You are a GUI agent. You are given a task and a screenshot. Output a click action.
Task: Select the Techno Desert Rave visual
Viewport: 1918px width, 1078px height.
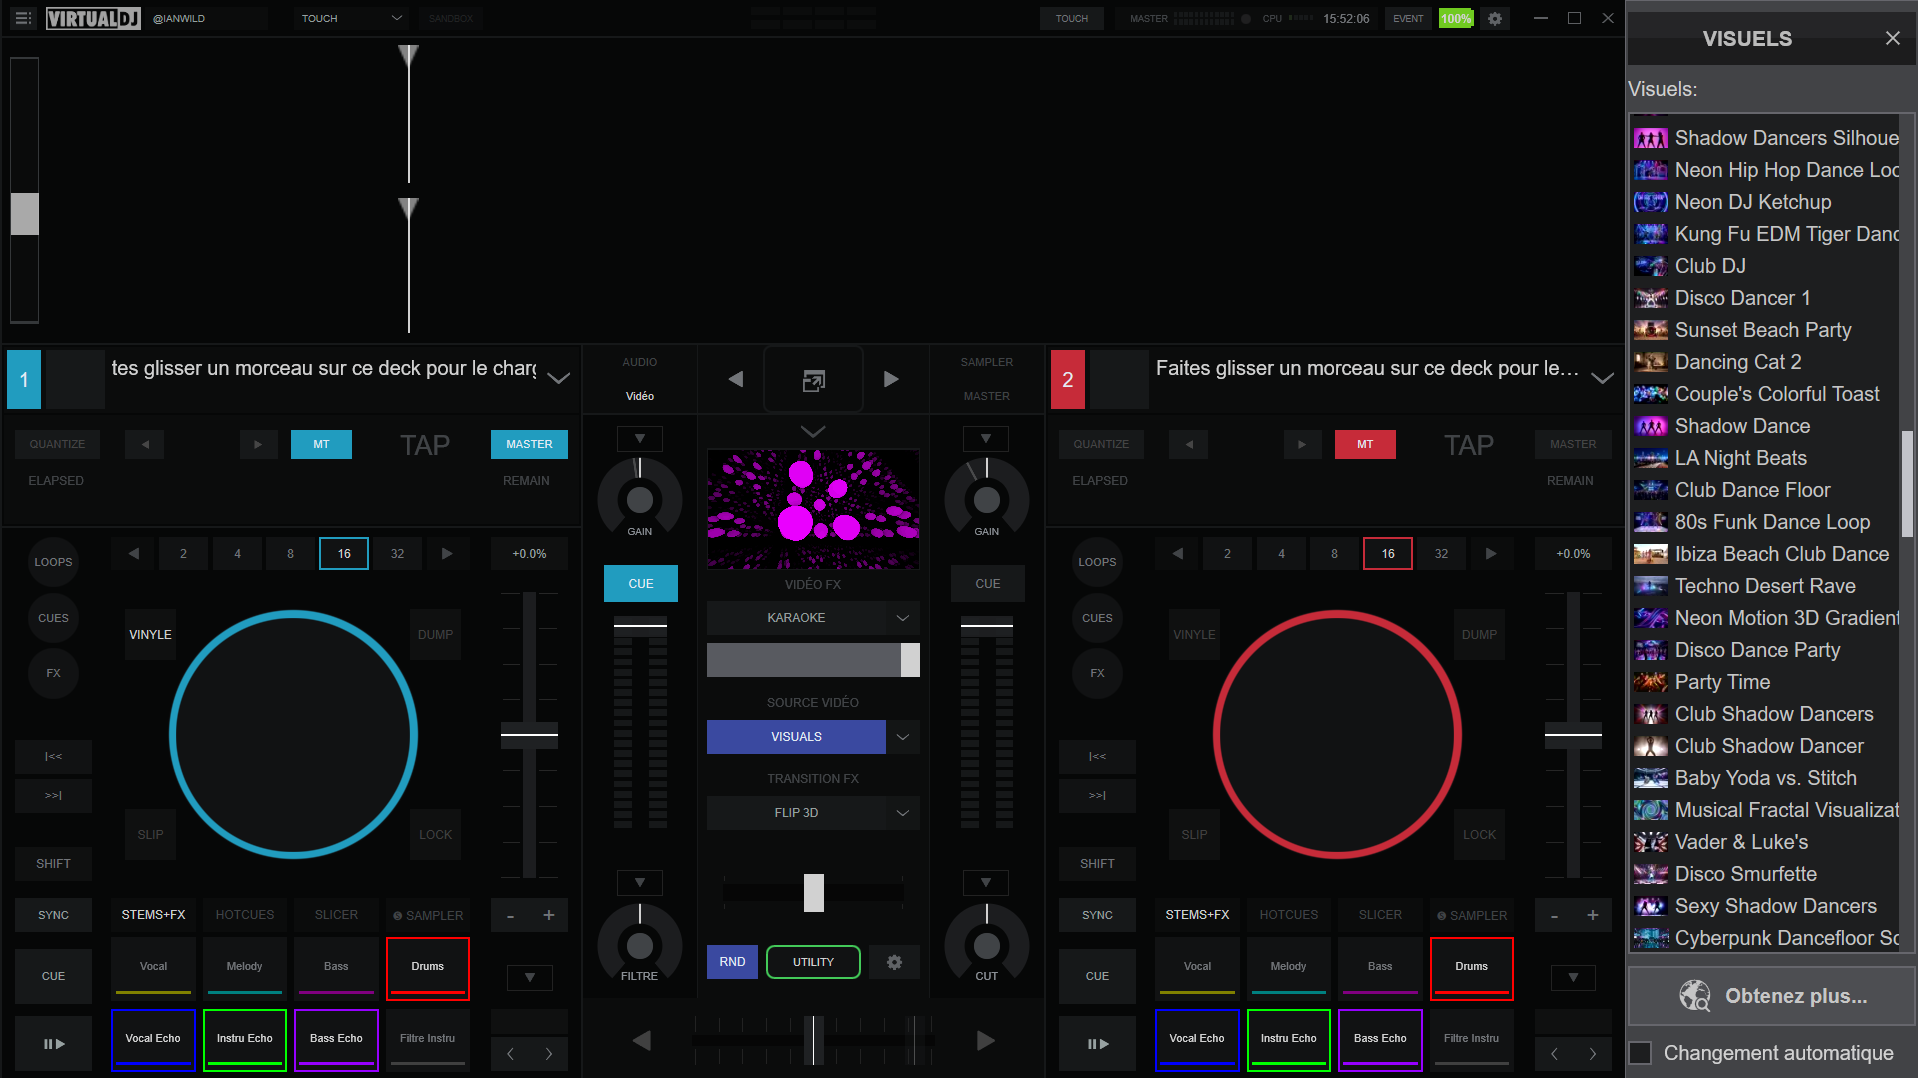(x=1764, y=586)
